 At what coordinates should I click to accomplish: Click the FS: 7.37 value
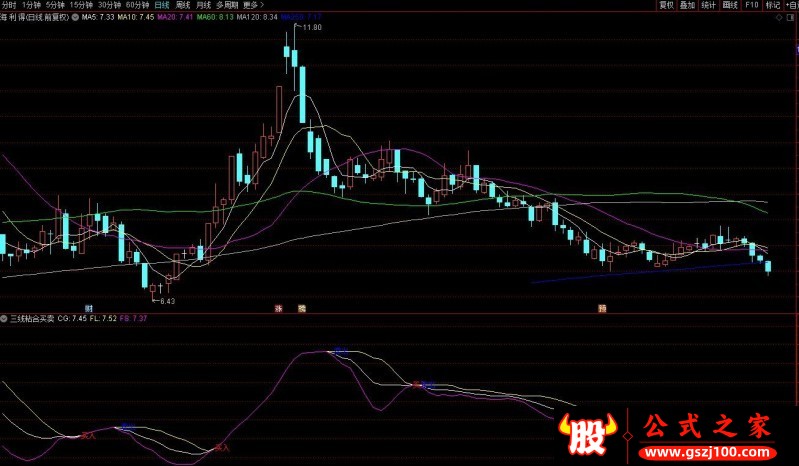pyautogui.click(x=133, y=319)
